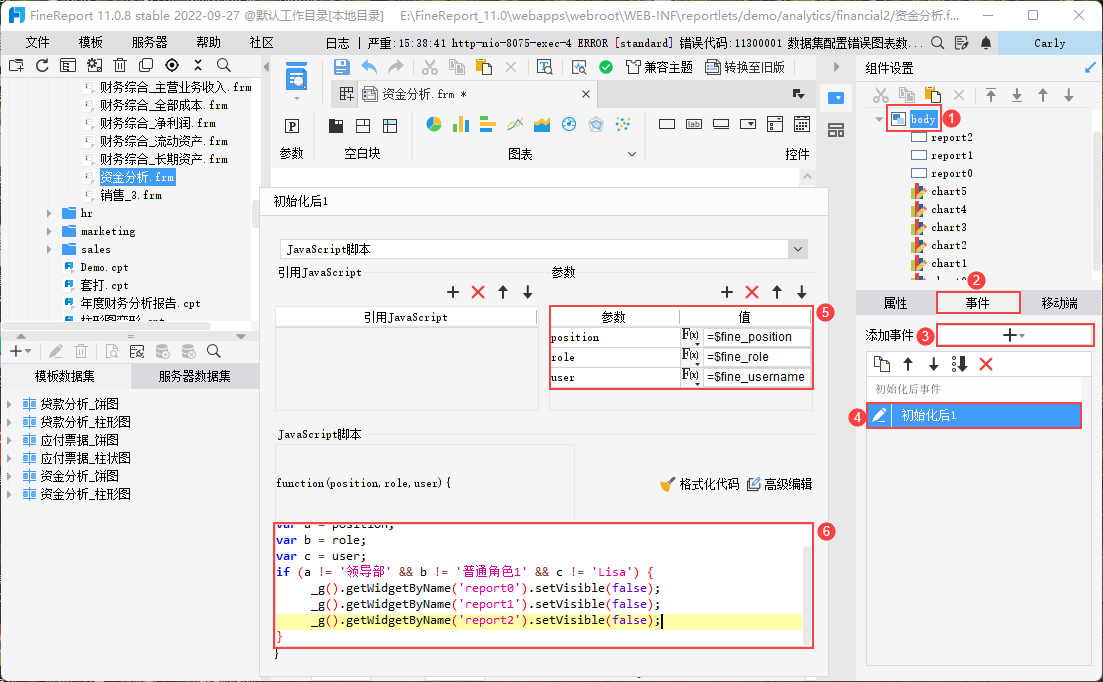Click the undo arrow icon
This screenshot has width=1103, height=682.
pyautogui.click(x=370, y=67)
